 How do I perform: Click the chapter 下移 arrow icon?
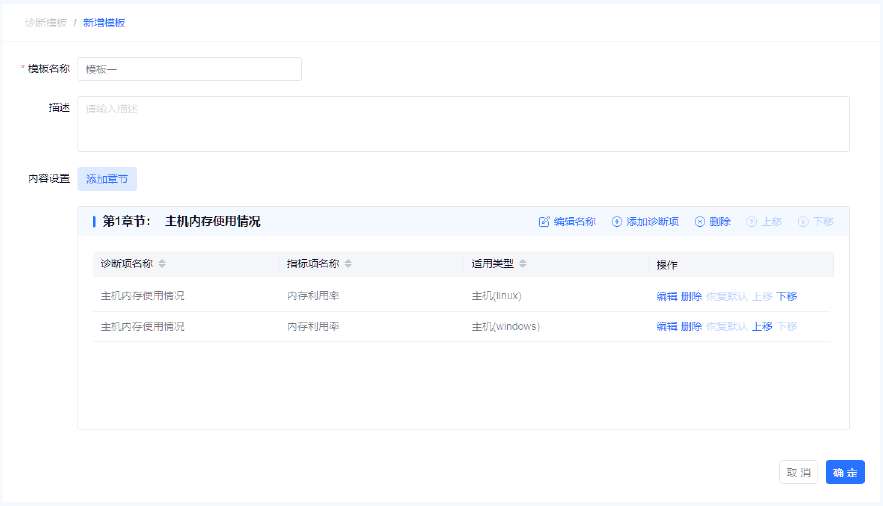(803, 222)
